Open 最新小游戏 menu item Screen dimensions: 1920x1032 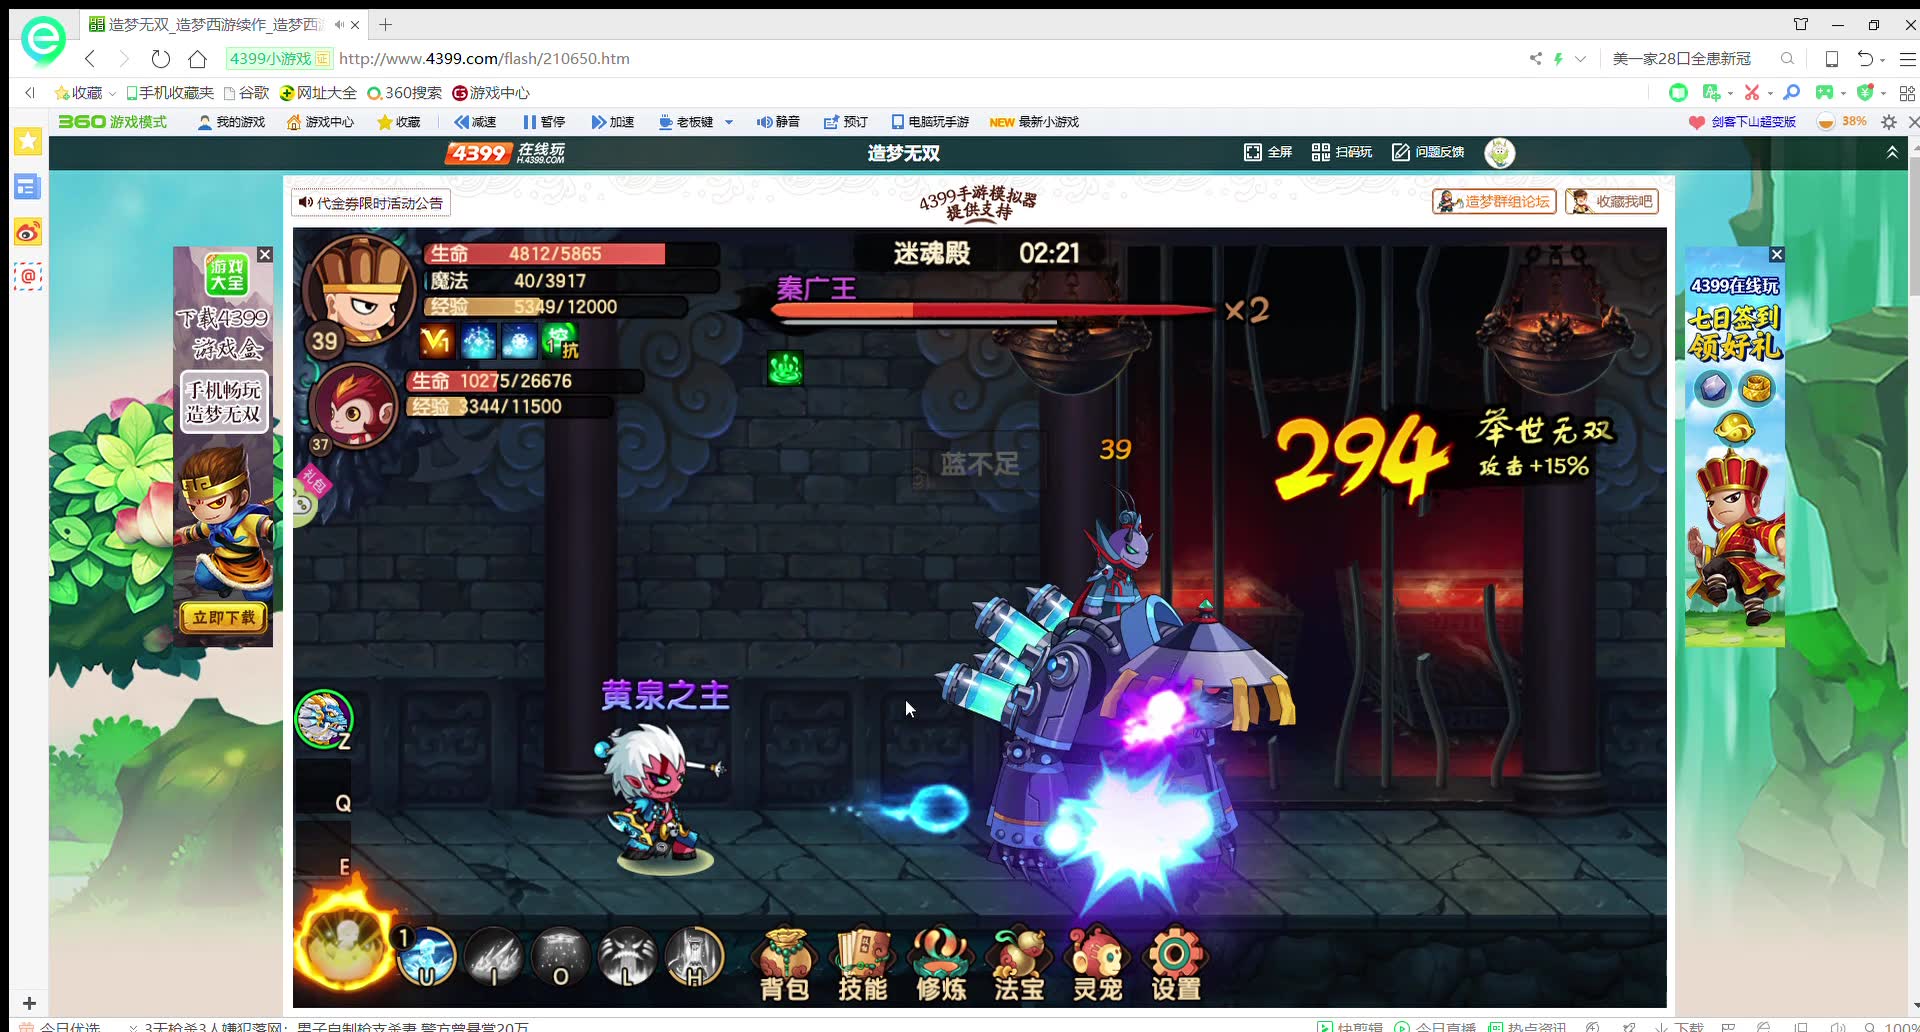[1034, 122]
